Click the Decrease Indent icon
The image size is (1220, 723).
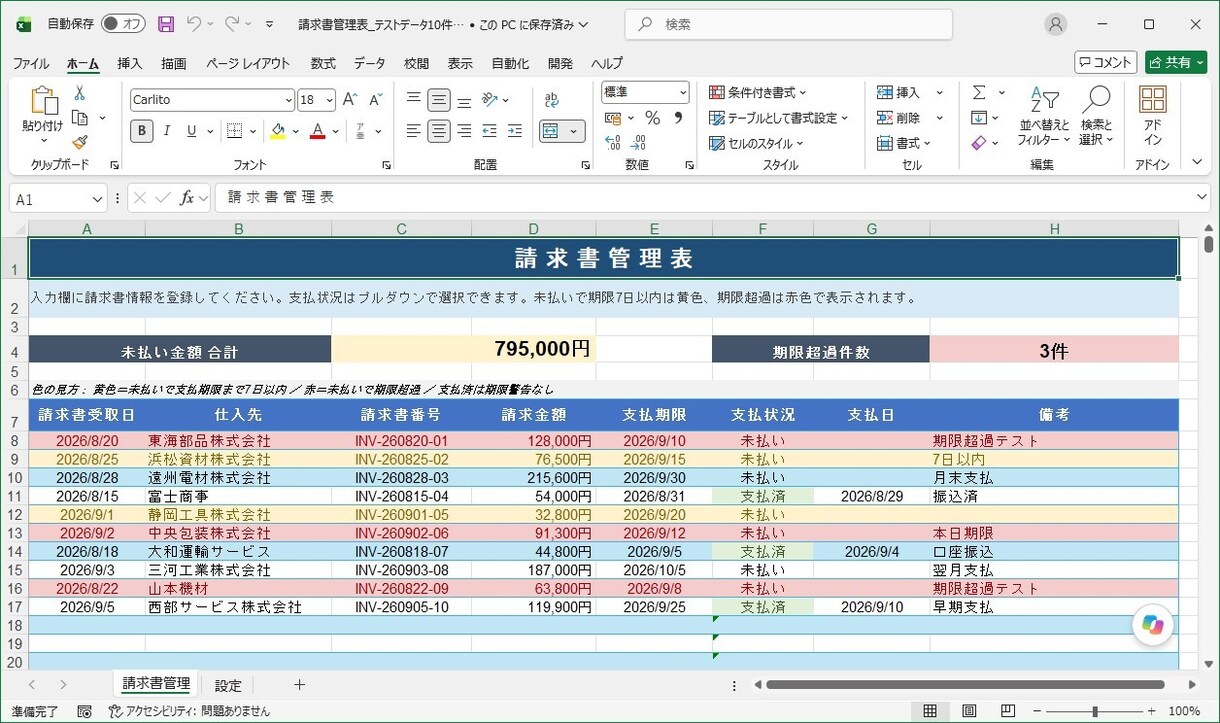click(490, 131)
